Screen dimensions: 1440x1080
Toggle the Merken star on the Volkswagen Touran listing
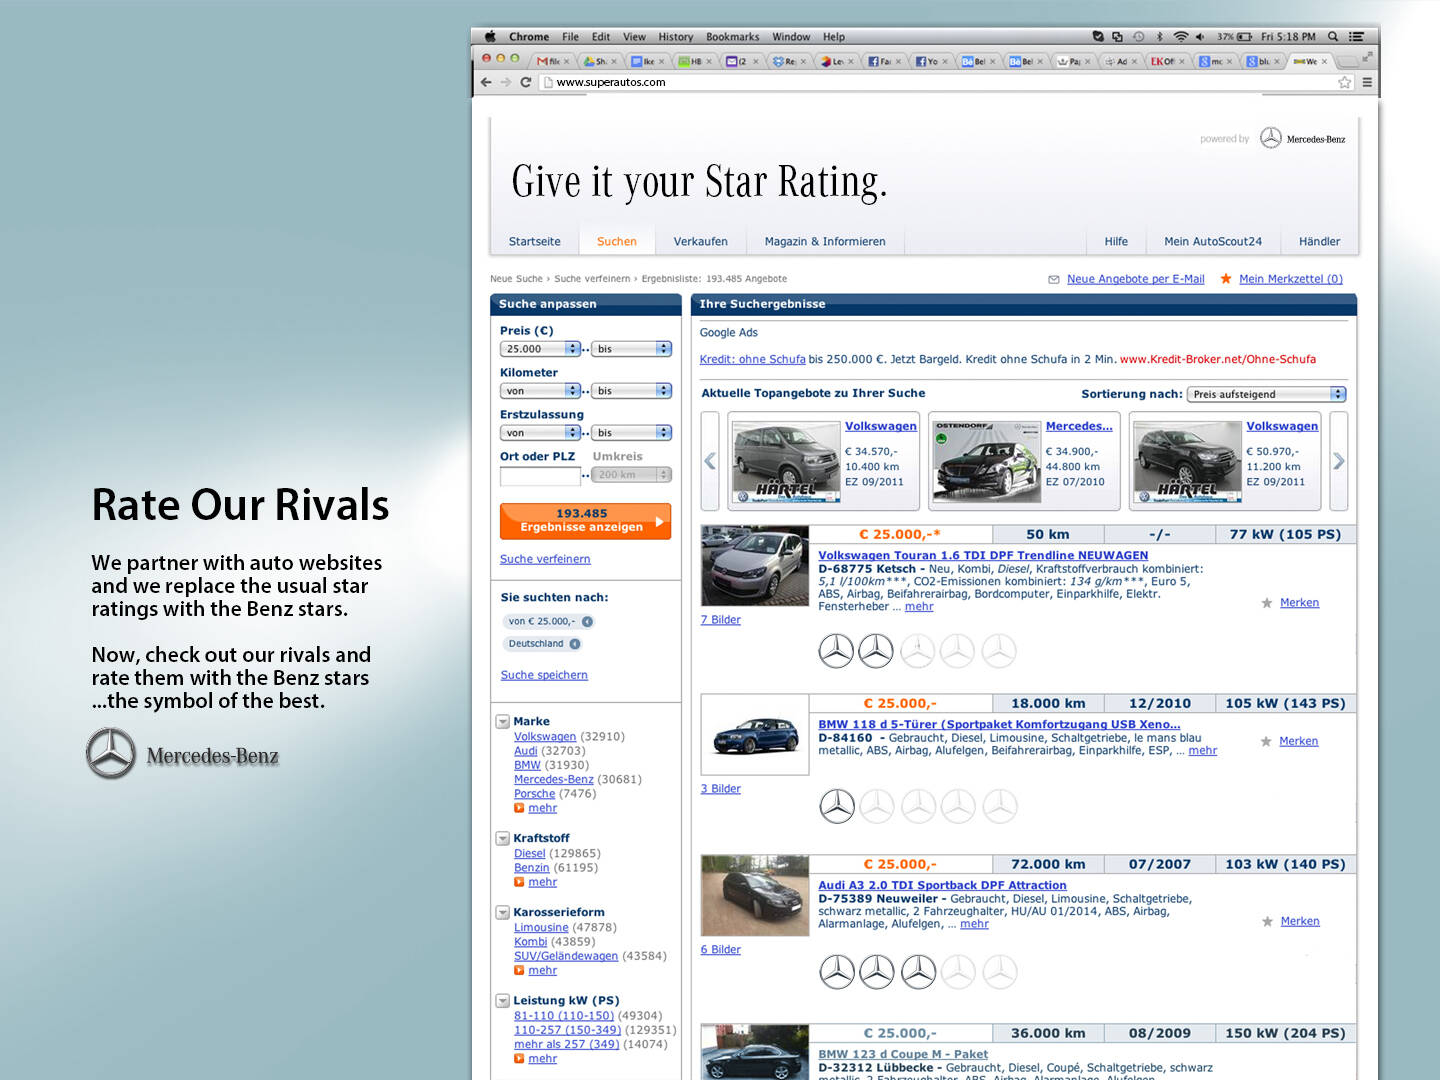(1267, 603)
